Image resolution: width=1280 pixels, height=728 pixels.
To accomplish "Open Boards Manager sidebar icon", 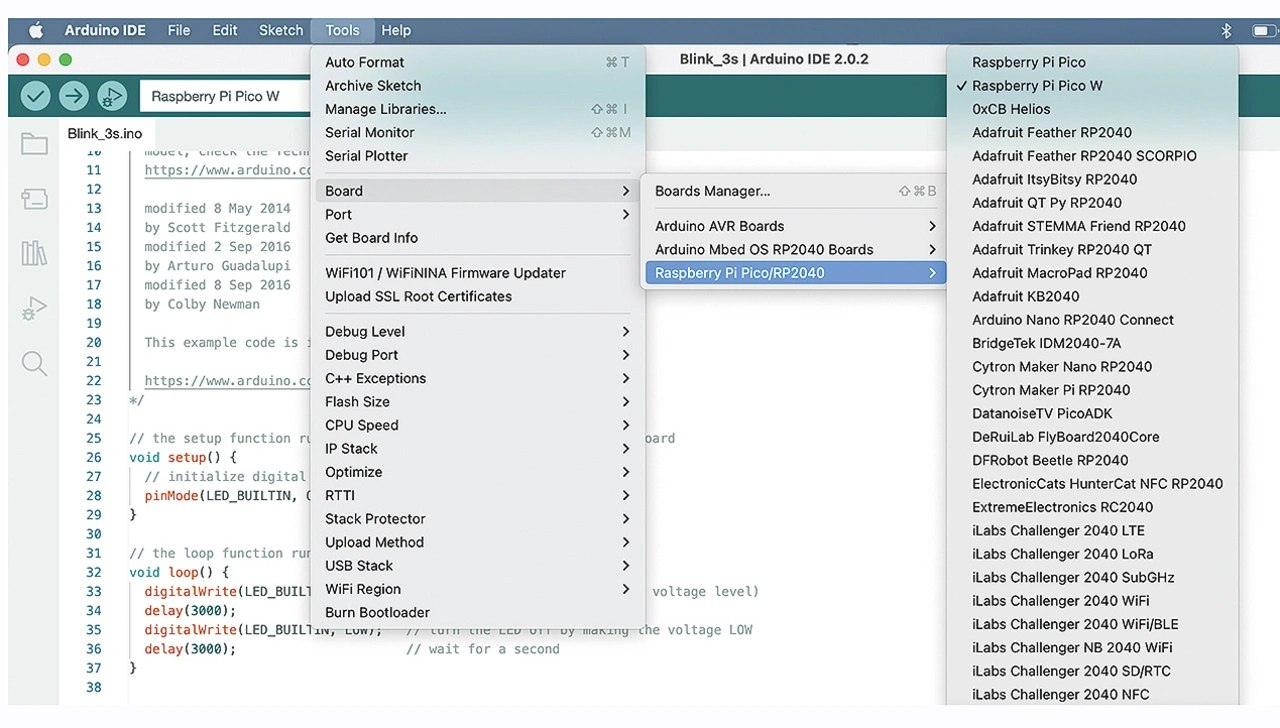I will 34,199.
